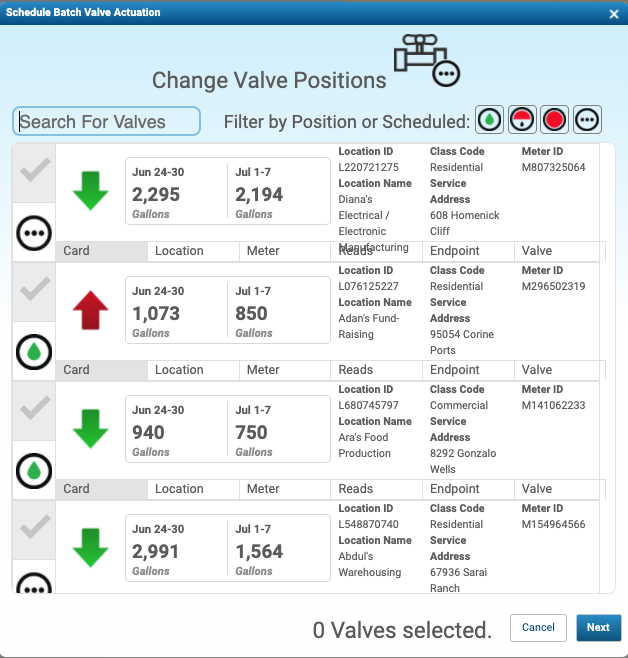Select the Adan's Fund-Raising valve checkmark

(x=35, y=290)
